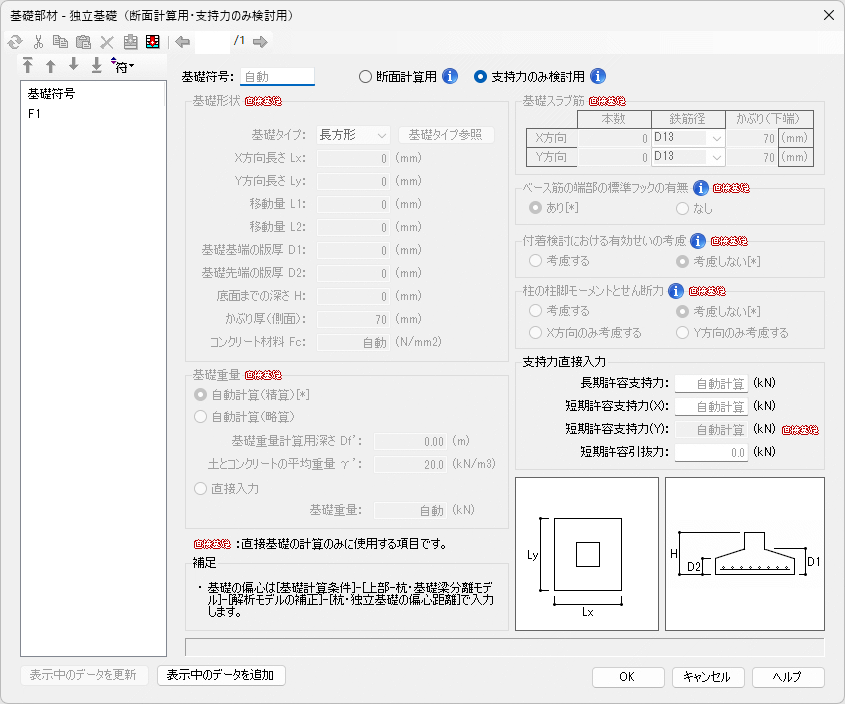The width and height of the screenshot is (845, 704).
Task: Go to the next page with right arrow
Action: pyautogui.click(x=260, y=42)
